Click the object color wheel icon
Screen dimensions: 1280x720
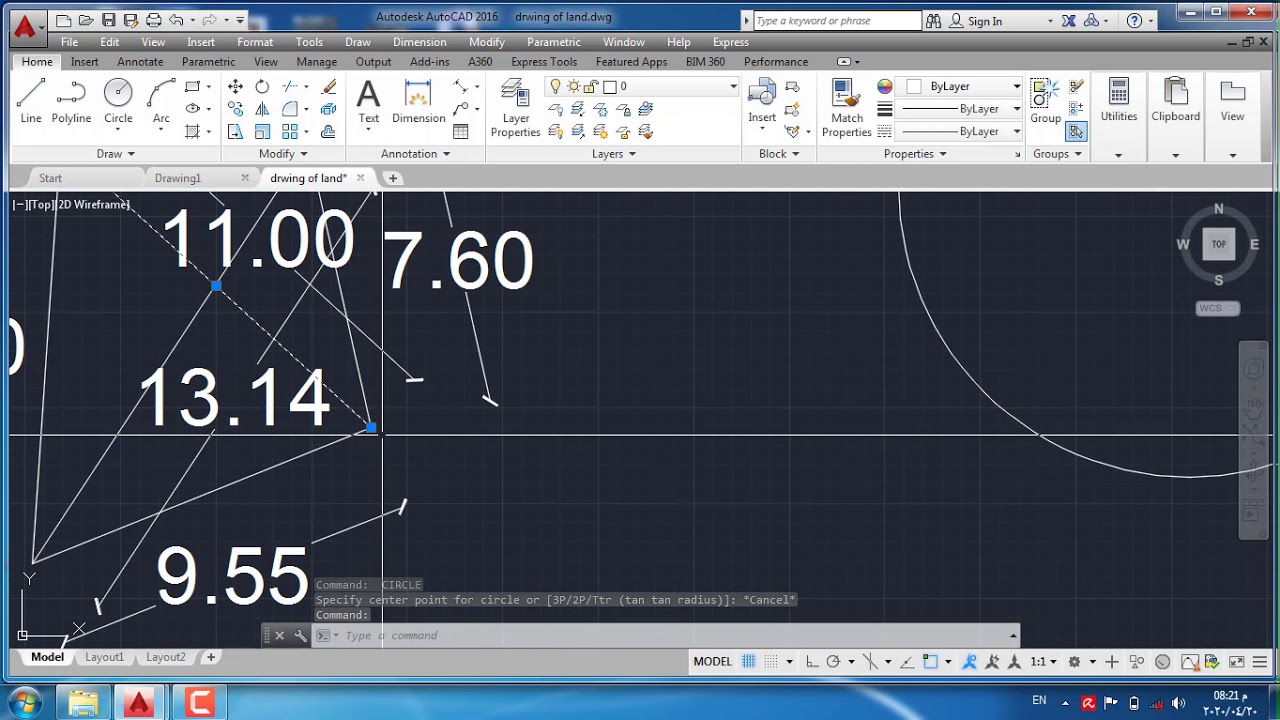pos(884,86)
